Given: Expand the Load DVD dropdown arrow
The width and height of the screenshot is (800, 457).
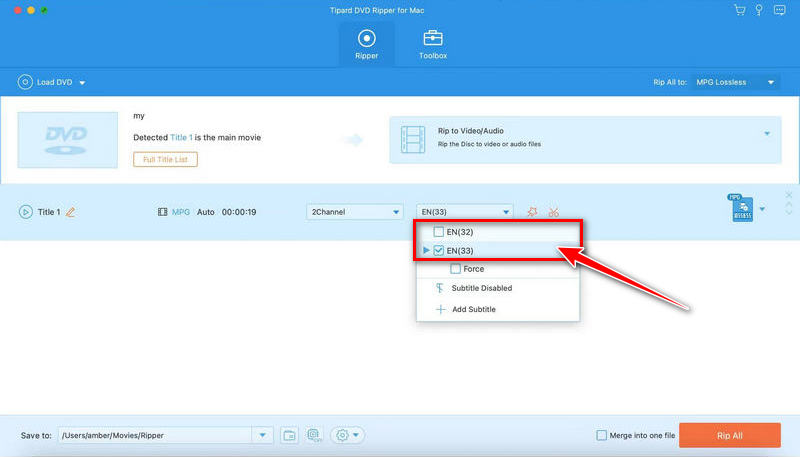Looking at the screenshot, I should click(x=82, y=83).
